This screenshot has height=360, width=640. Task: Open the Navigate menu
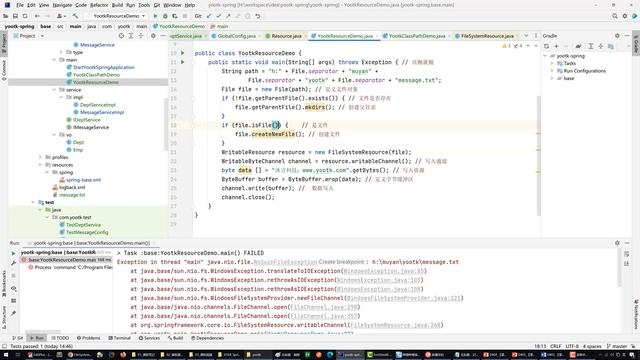62,5
